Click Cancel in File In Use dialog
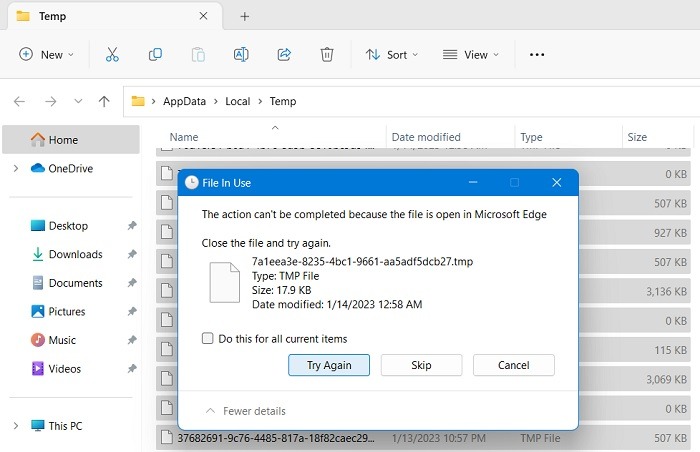The height and width of the screenshot is (452, 700). 514,365
